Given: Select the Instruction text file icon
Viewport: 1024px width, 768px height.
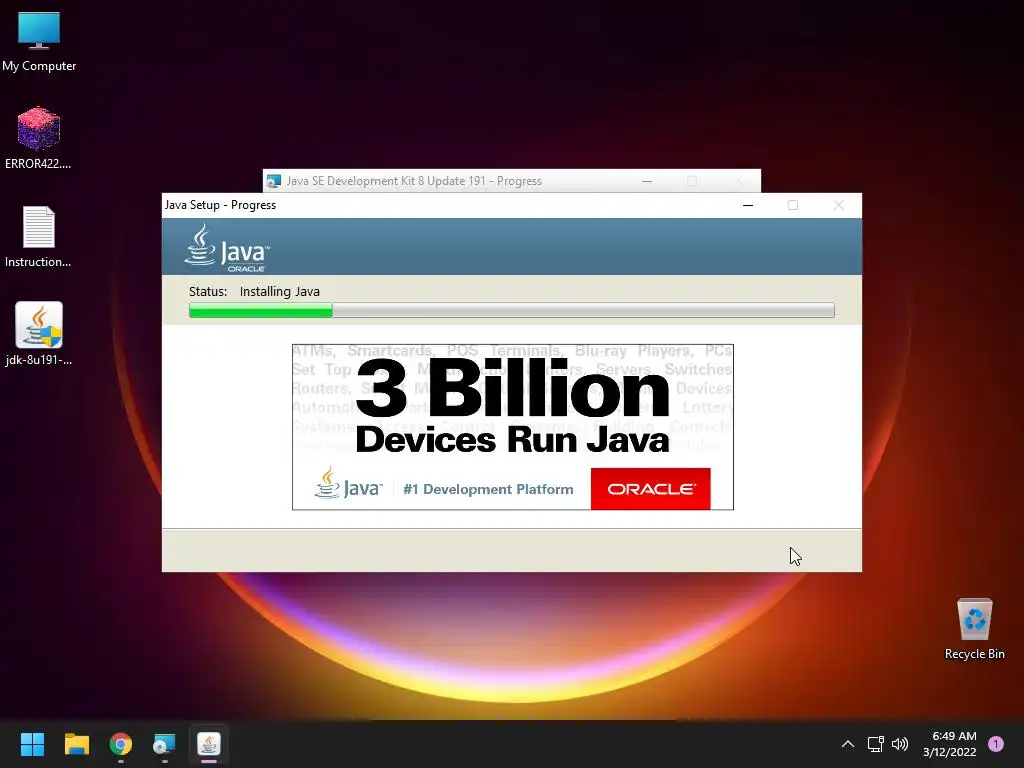Looking at the screenshot, I should (39, 236).
